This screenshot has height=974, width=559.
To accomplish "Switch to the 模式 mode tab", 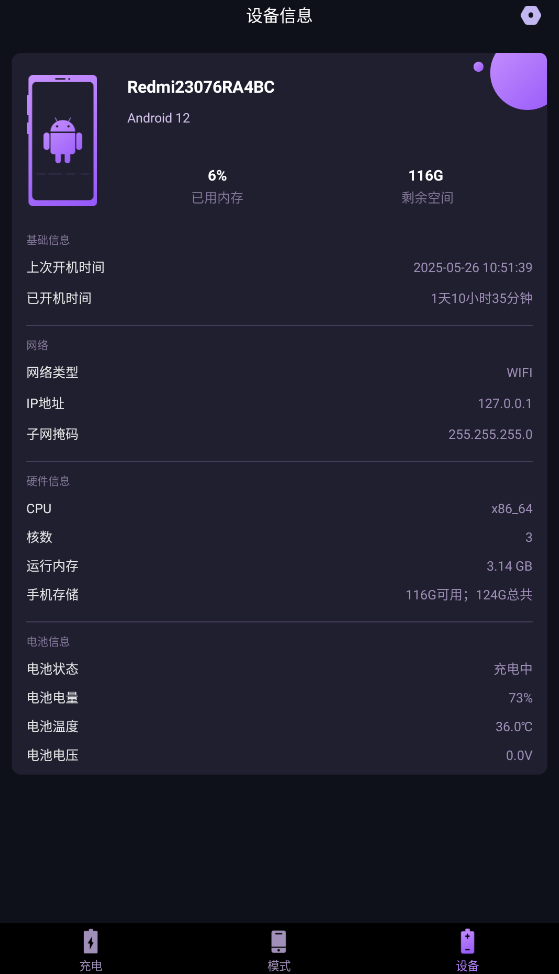I will [x=279, y=950].
